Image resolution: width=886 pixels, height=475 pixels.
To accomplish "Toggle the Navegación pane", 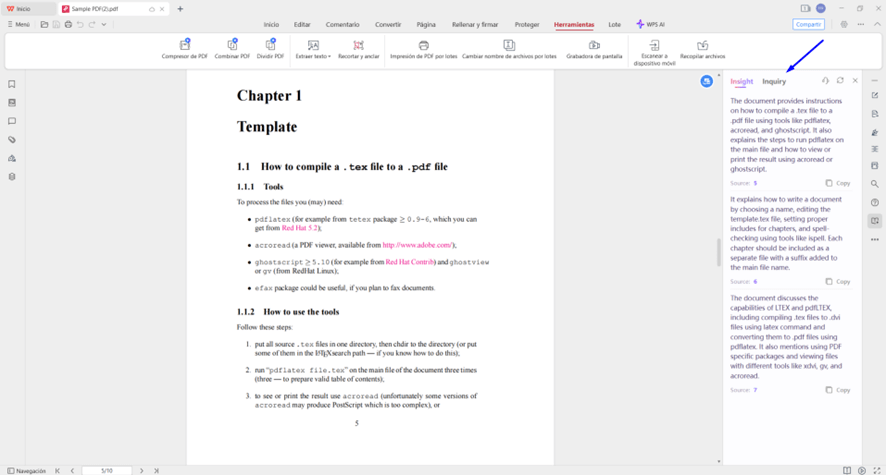I will click(27, 470).
